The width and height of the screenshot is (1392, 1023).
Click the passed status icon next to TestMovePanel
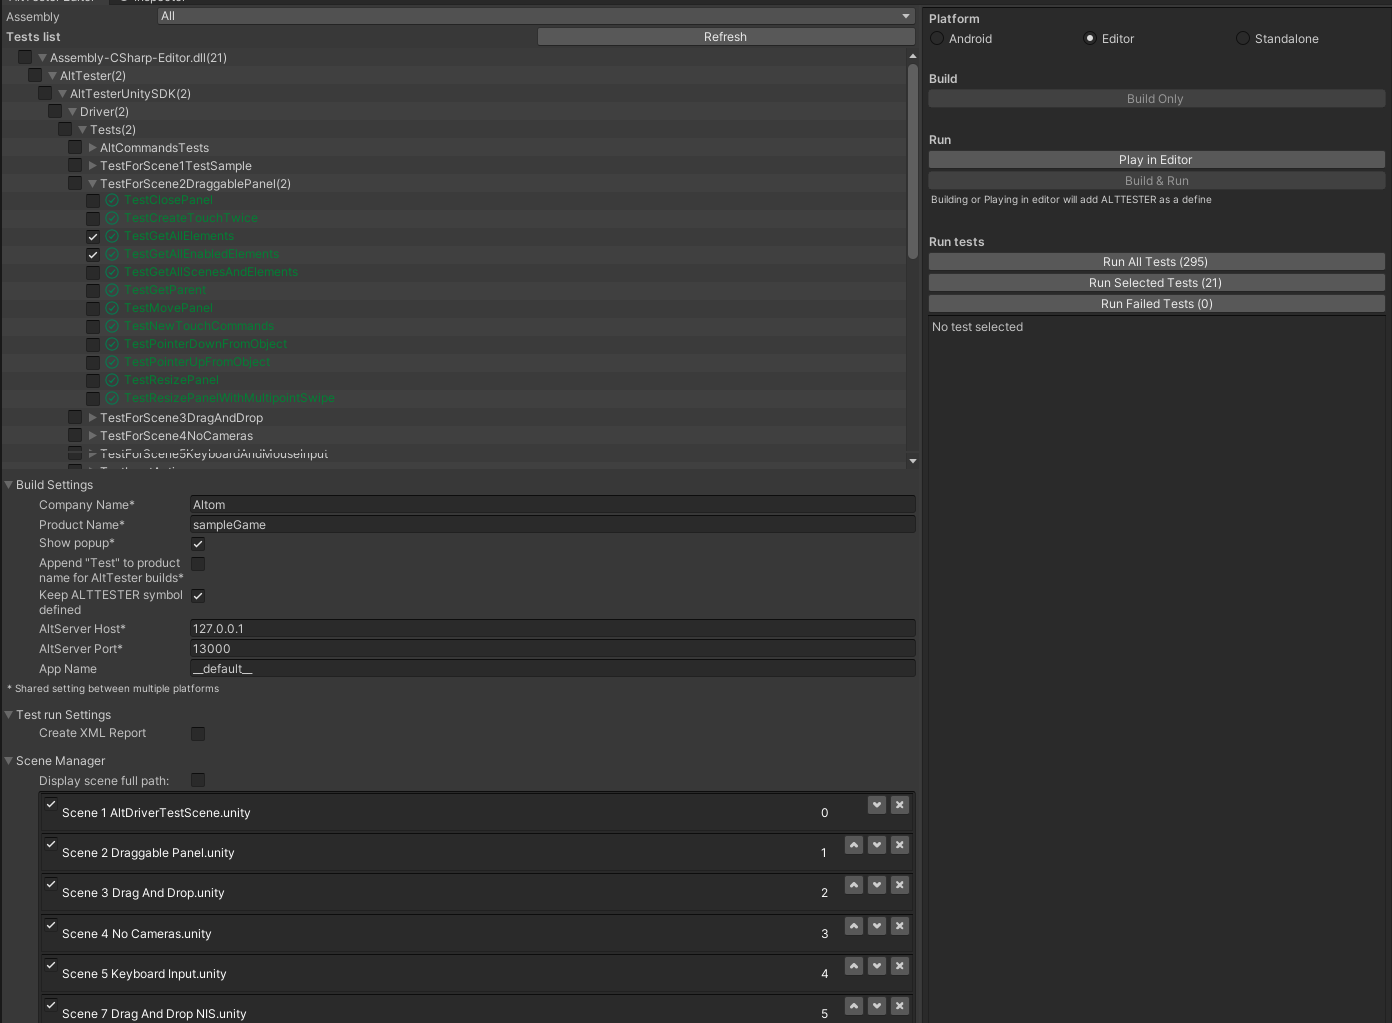[110, 307]
